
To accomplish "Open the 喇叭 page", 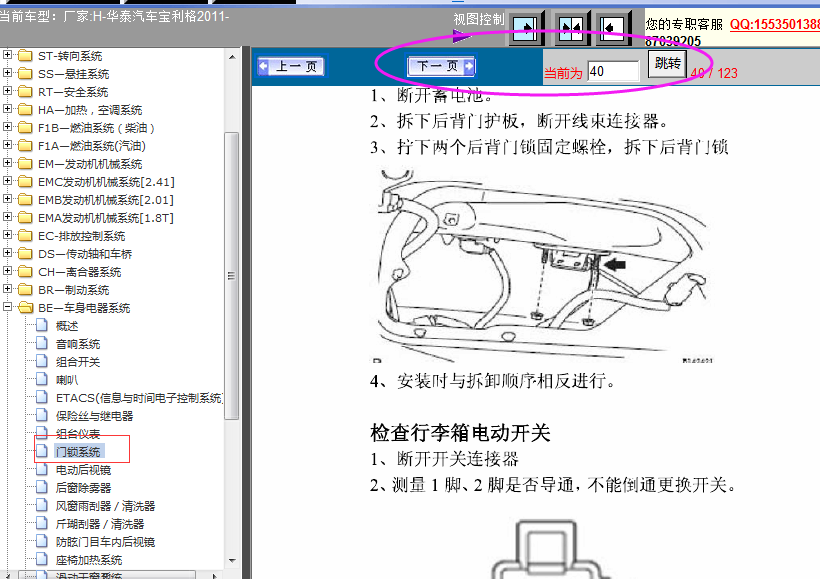I will [67, 380].
